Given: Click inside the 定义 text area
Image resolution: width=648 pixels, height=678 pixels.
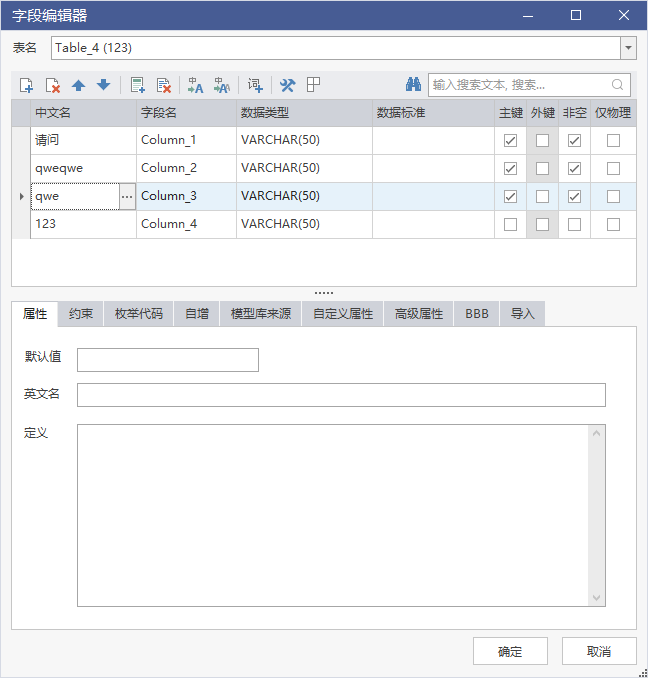Looking at the screenshot, I should 333,515.
